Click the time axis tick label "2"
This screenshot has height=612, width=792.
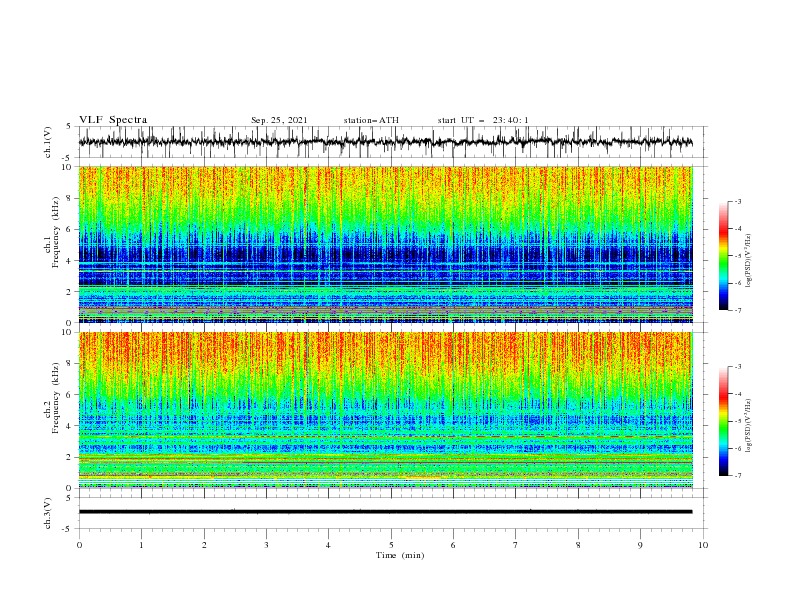coord(204,545)
